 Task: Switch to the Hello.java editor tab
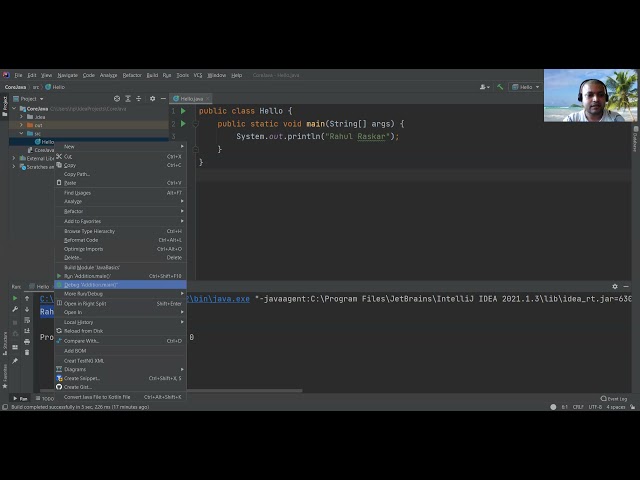(191, 99)
